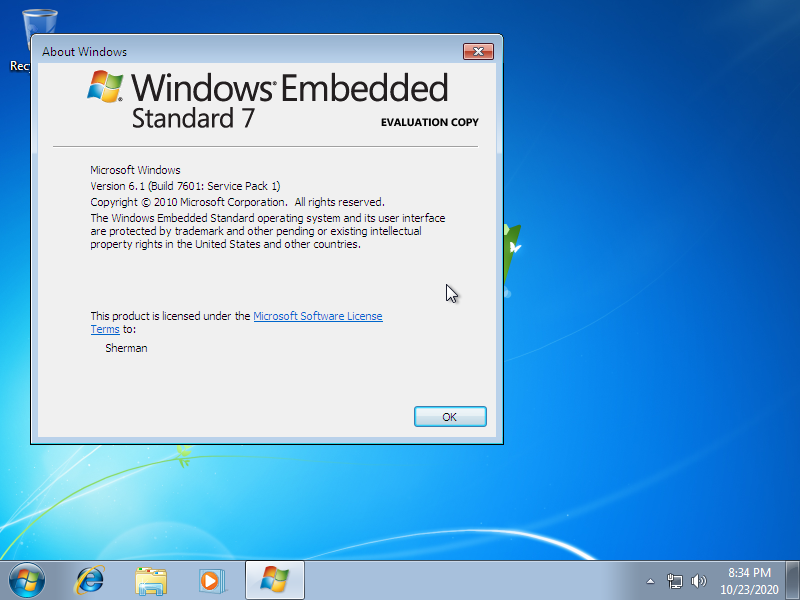Screen dimensions: 800x600
Task: Close the About Windows dialog
Action: click(x=478, y=51)
